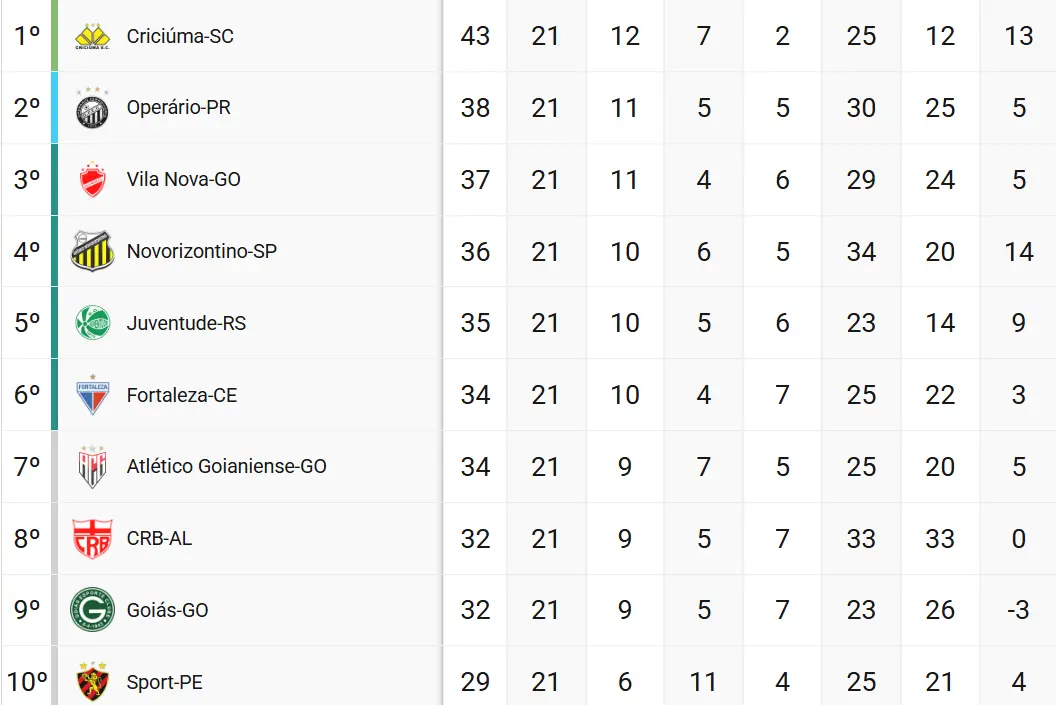Image resolution: width=1056 pixels, height=705 pixels.
Task: Click Criciúma's 43 points cell
Action: click(x=475, y=36)
